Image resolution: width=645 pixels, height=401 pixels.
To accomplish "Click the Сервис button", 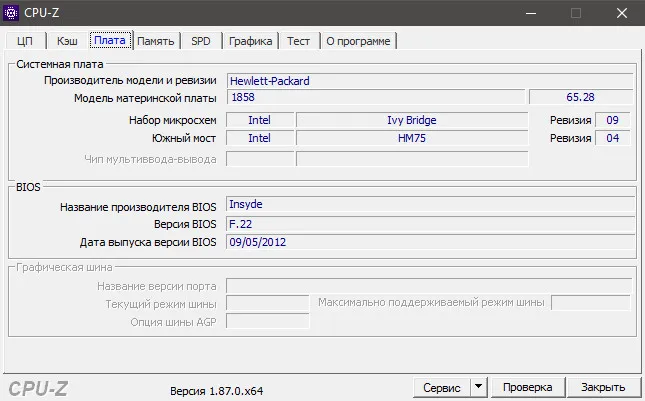I will click(x=442, y=387).
